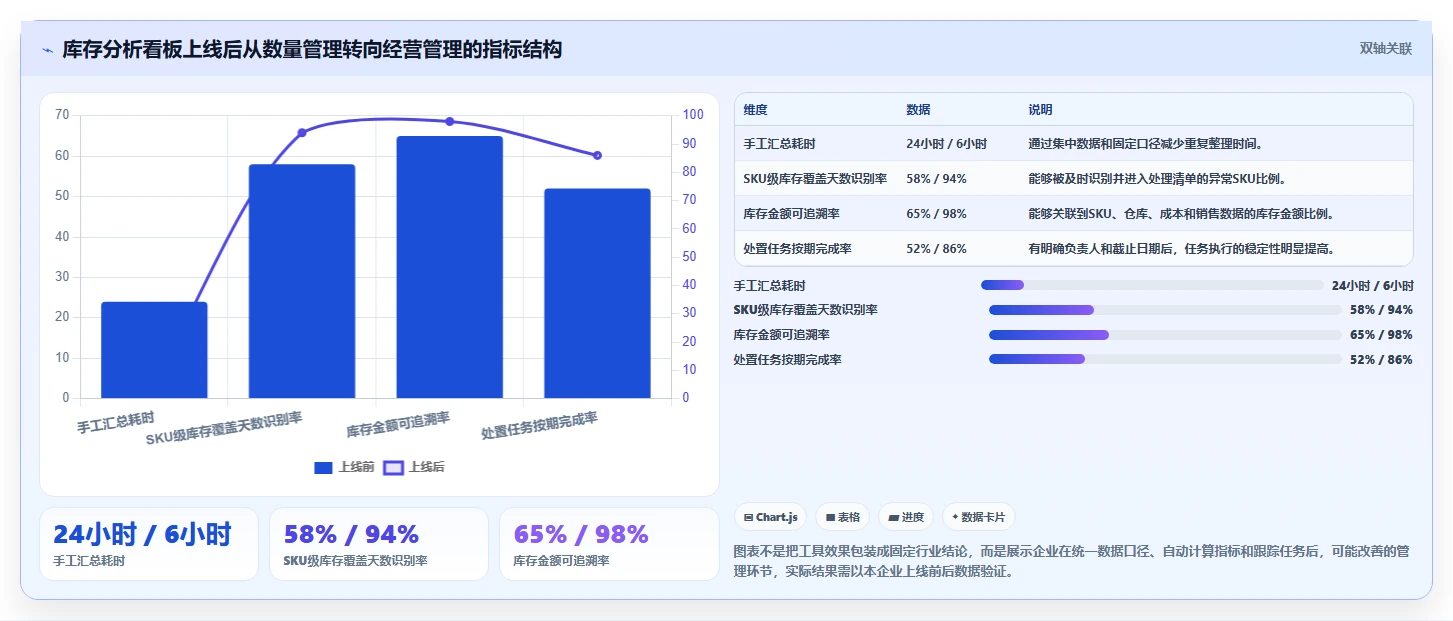
Task: Click the 库存金额可追溯率 progress bar
Action: tap(1165, 334)
